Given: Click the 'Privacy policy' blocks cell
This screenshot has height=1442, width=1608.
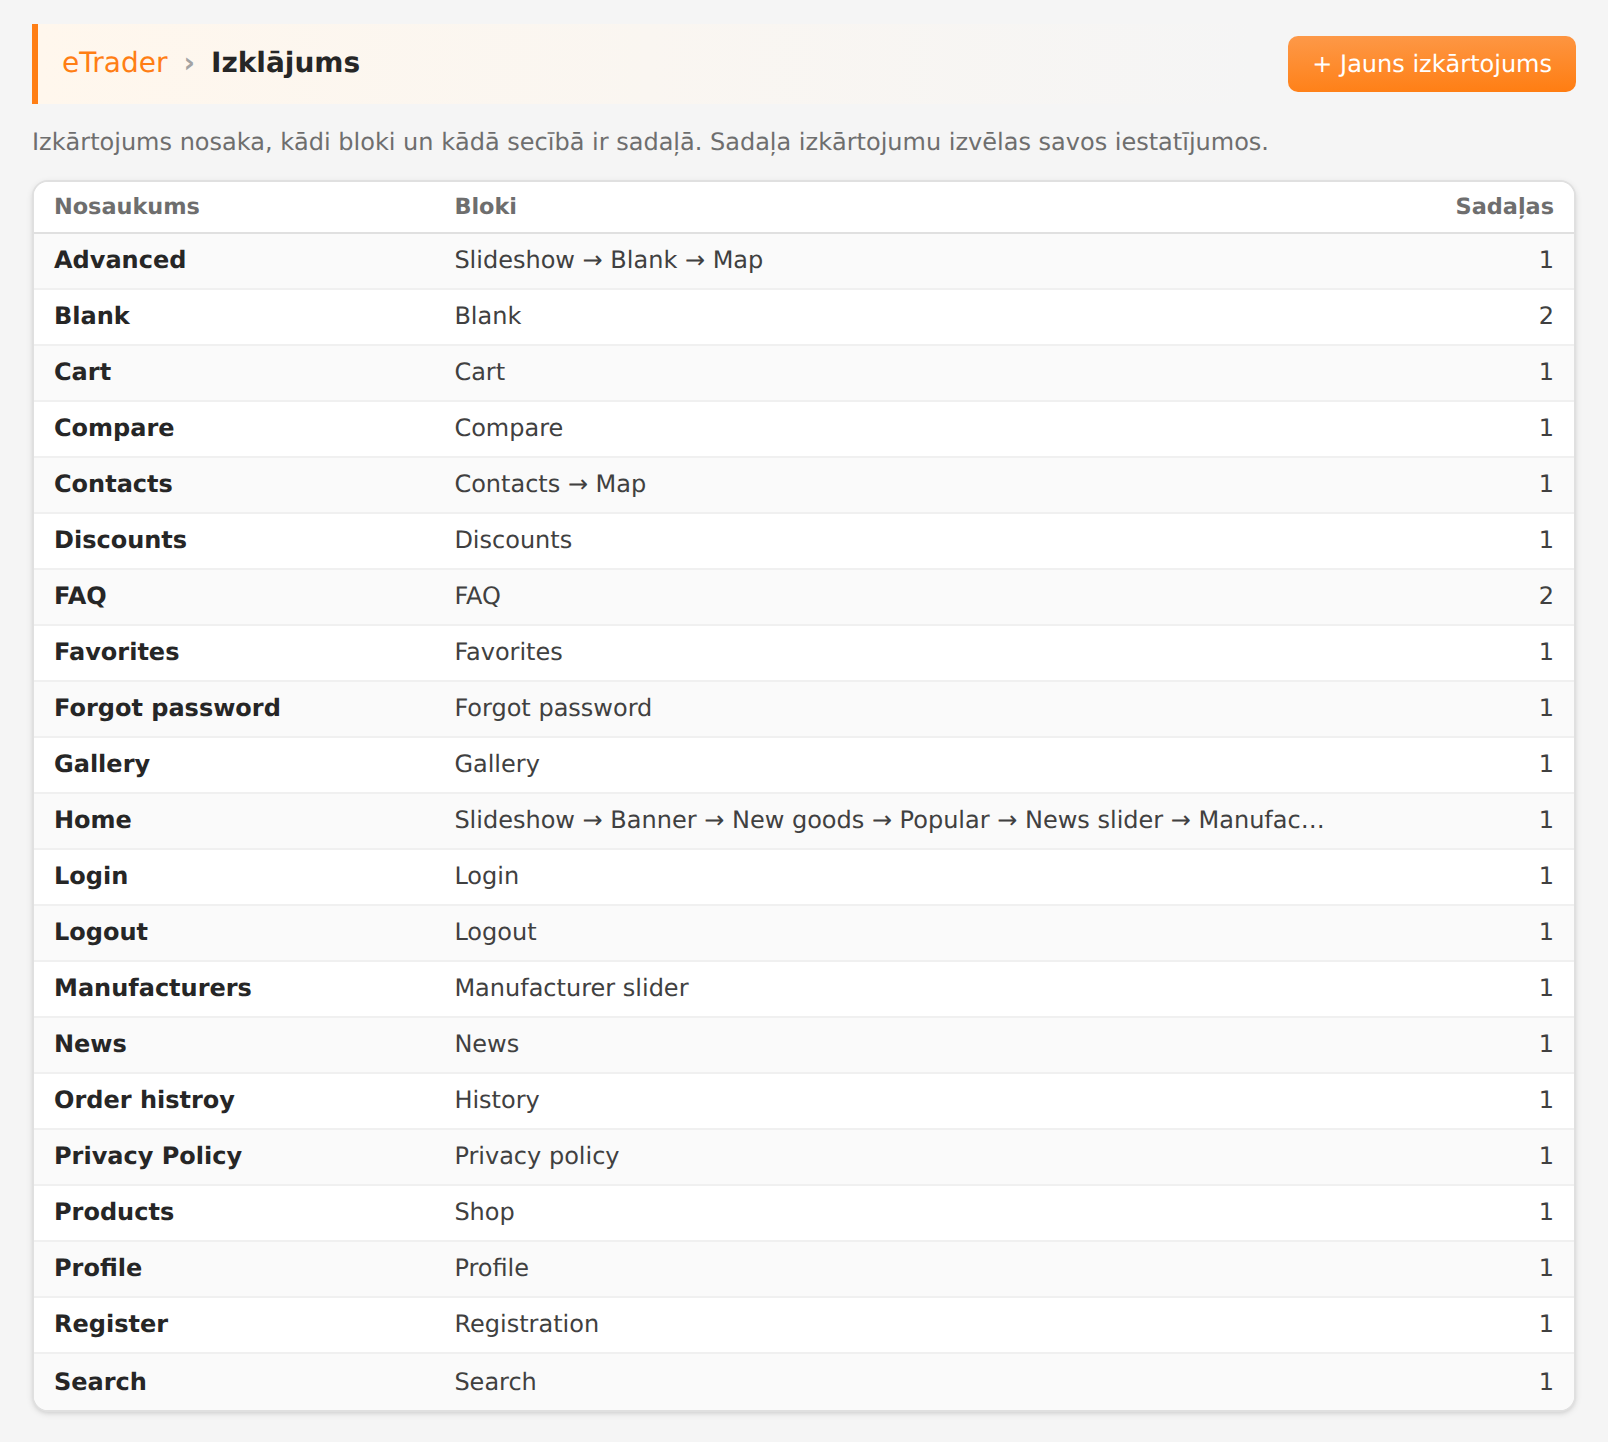Looking at the screenshot, I should (x=537, y=1156).
